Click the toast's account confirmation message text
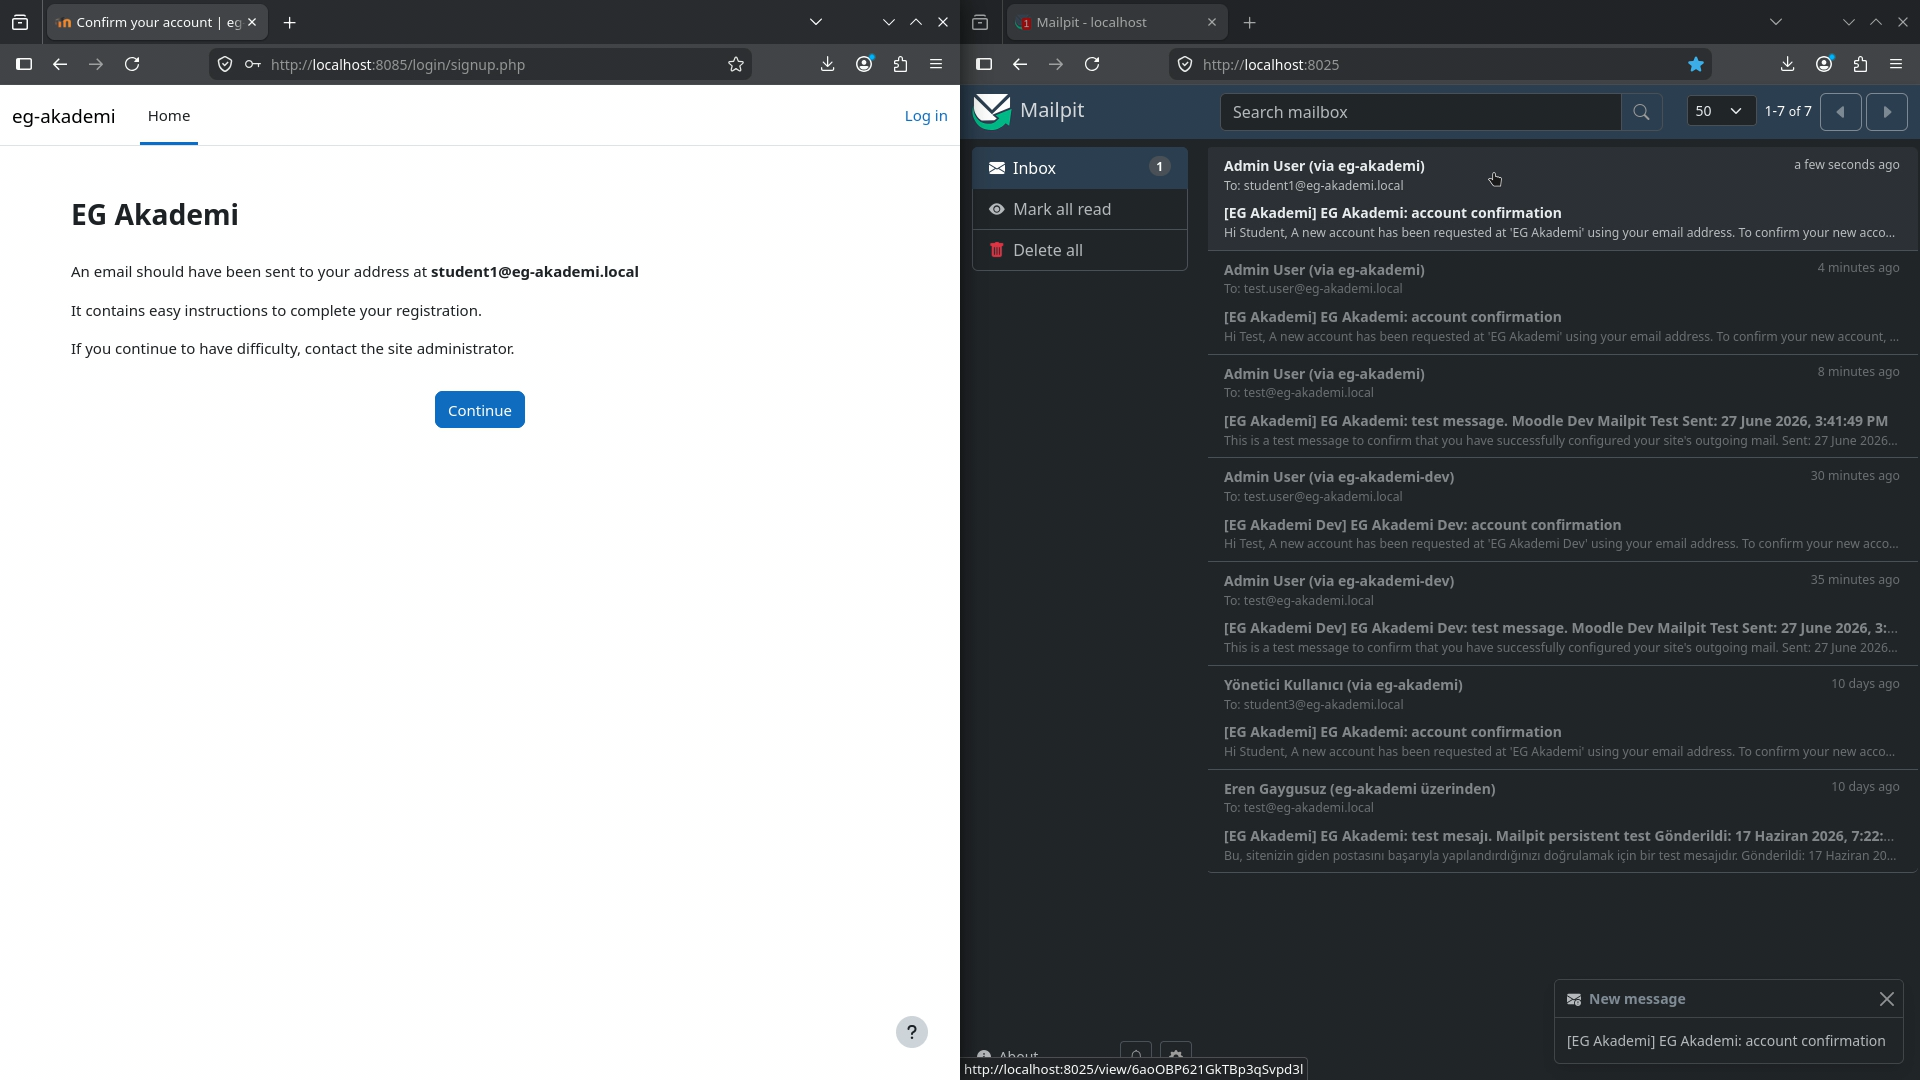The height and width of the screenshot is (1080, 1920). [x=1726, y=1041]
